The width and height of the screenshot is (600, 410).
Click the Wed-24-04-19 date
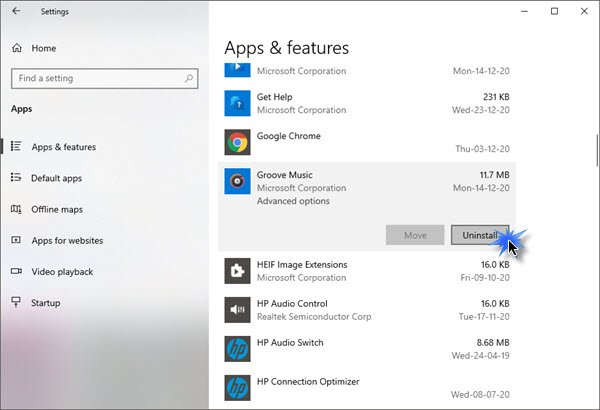(x=481, y=356)
